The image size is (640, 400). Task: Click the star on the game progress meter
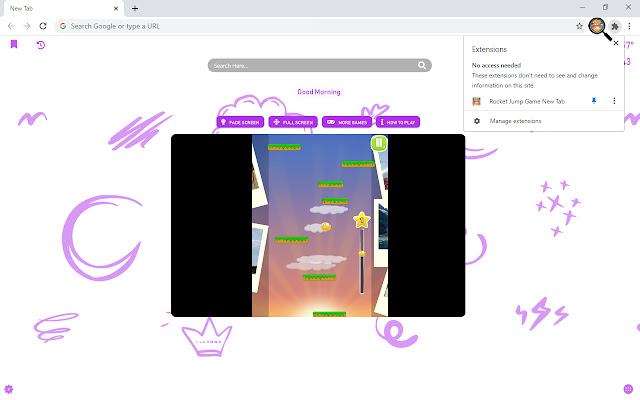362,220
